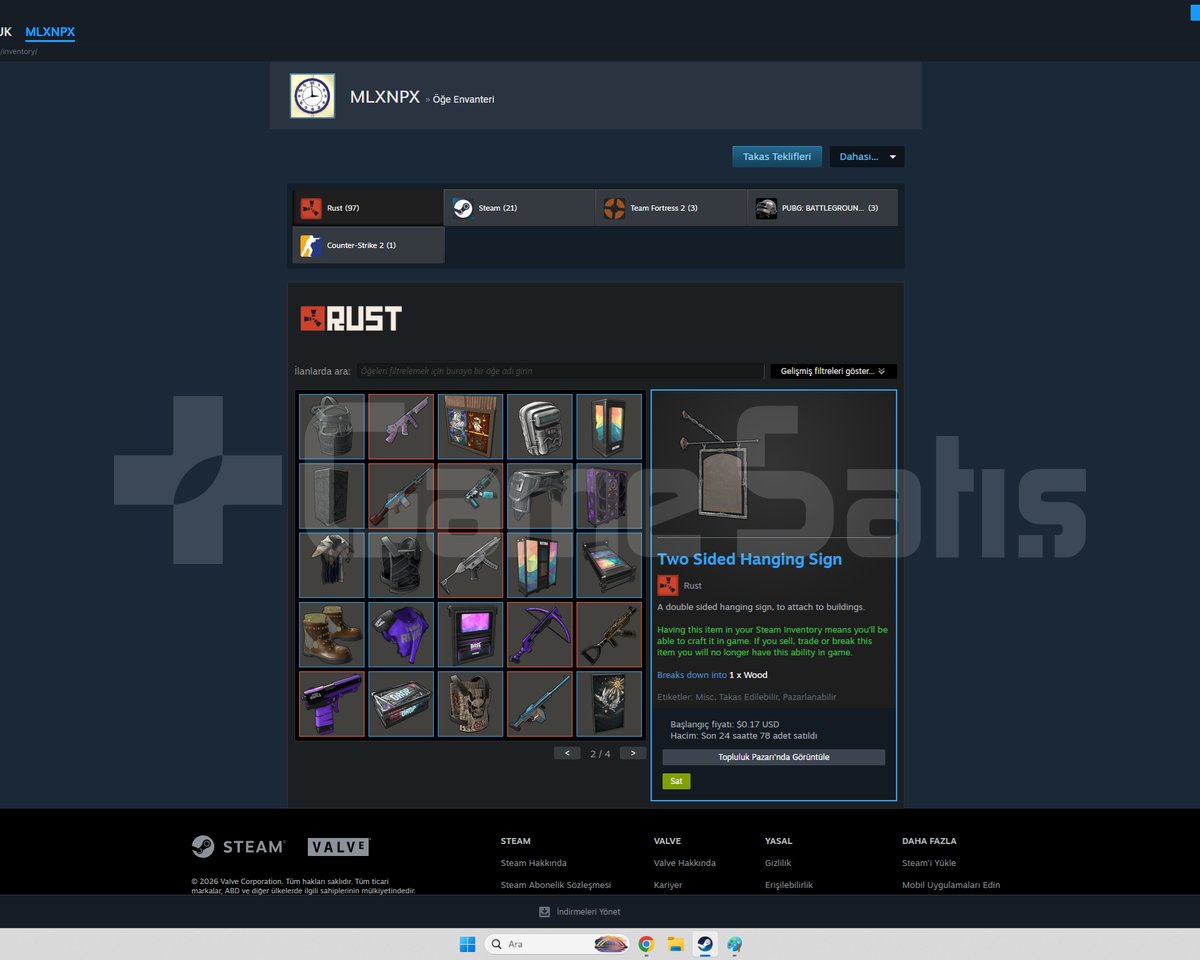Open the Counter-Strike 2 (1) tab

(x=368, y=245)
